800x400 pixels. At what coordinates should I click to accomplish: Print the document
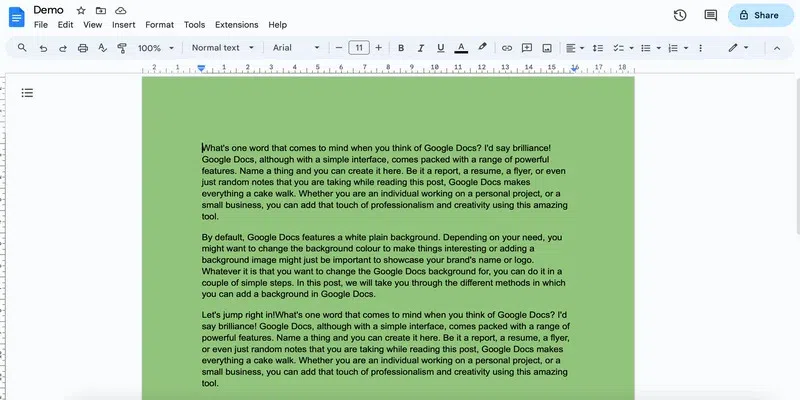[x=83, y=48]
